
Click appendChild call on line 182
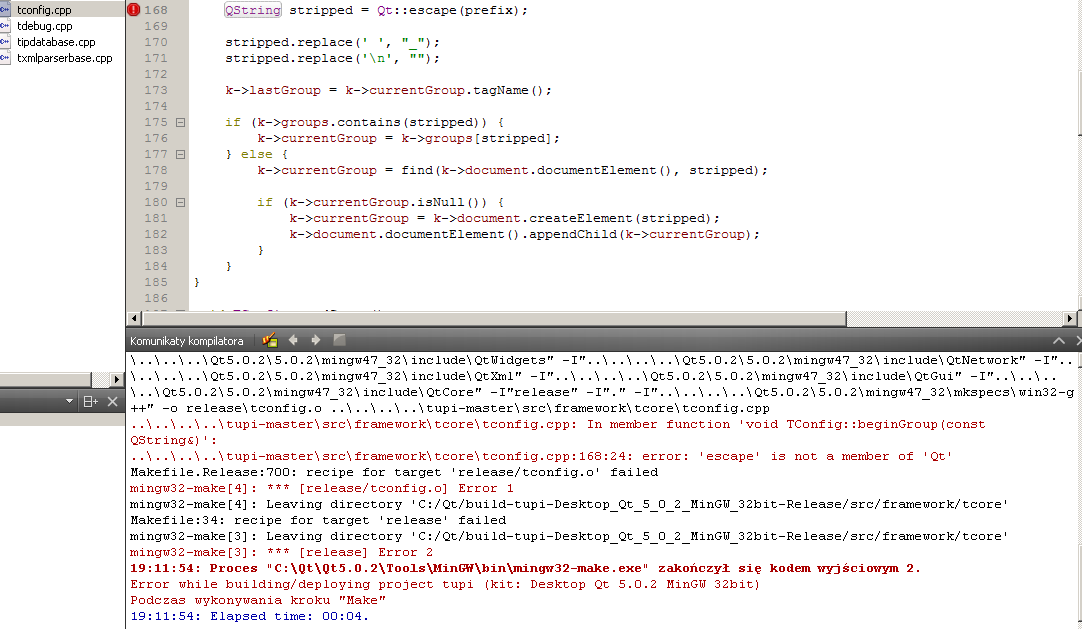[640, 234]
